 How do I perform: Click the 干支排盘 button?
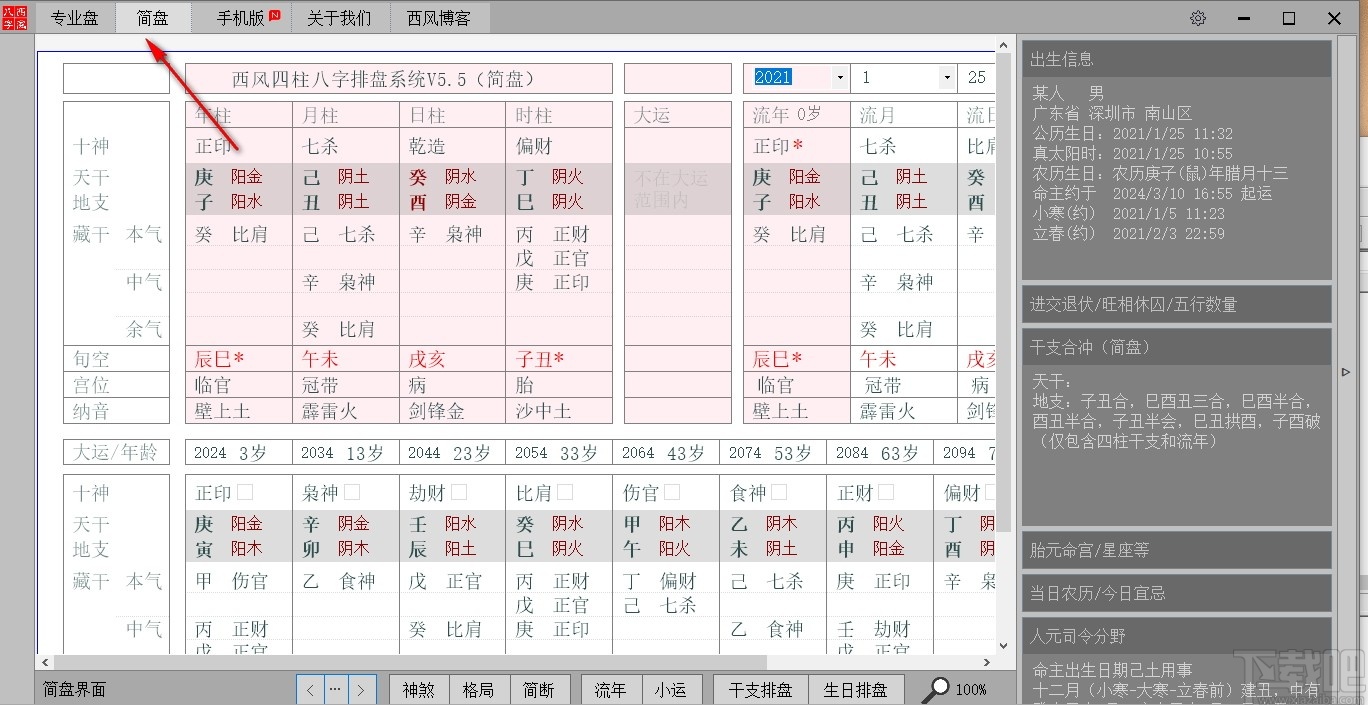click(x=760, y=689)
